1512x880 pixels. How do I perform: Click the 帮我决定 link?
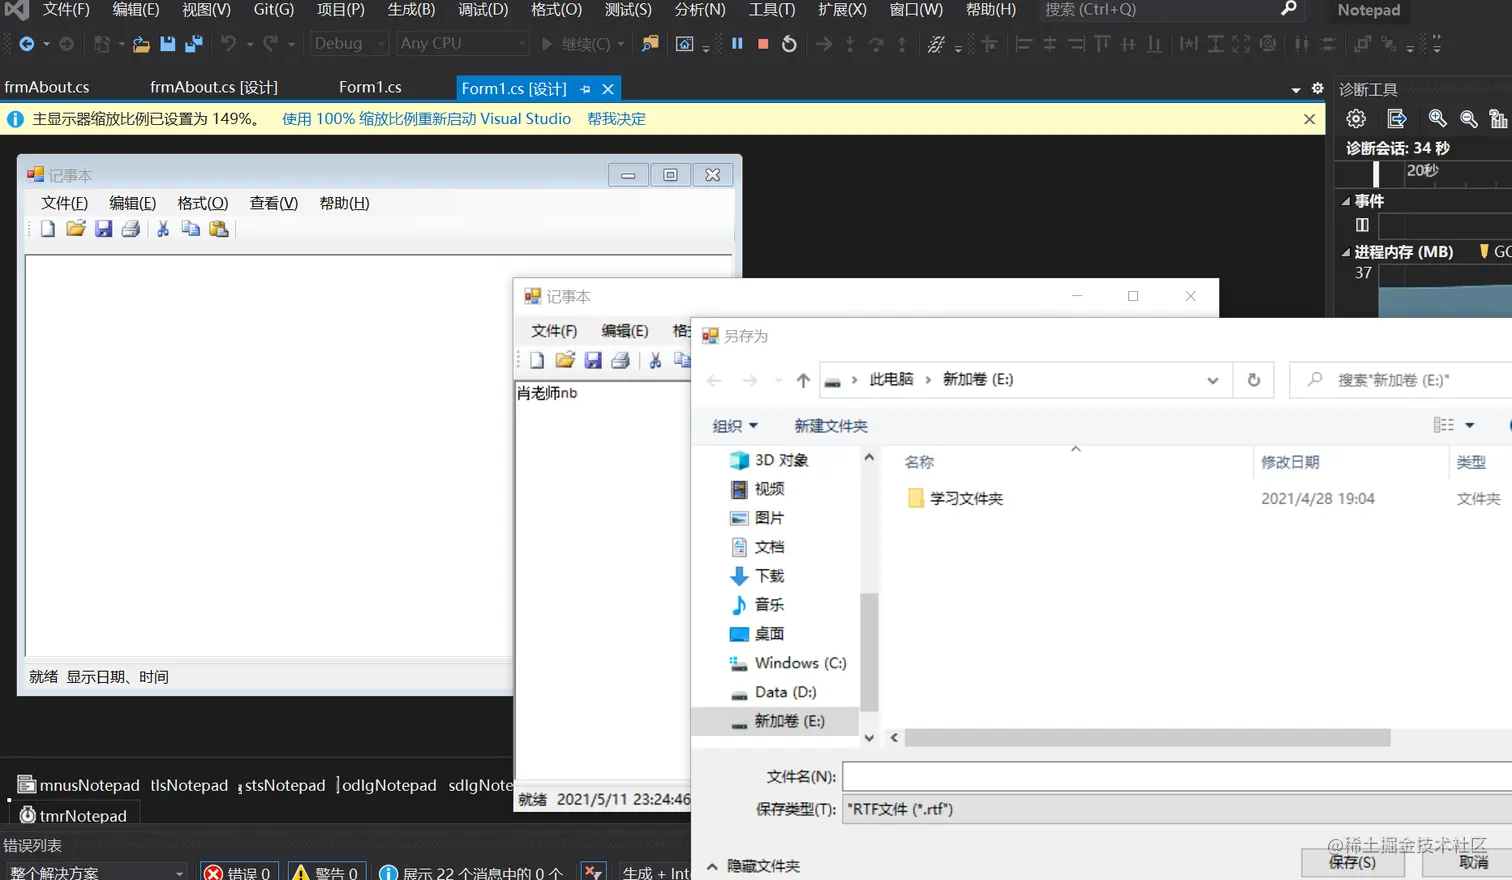point(616,119)
